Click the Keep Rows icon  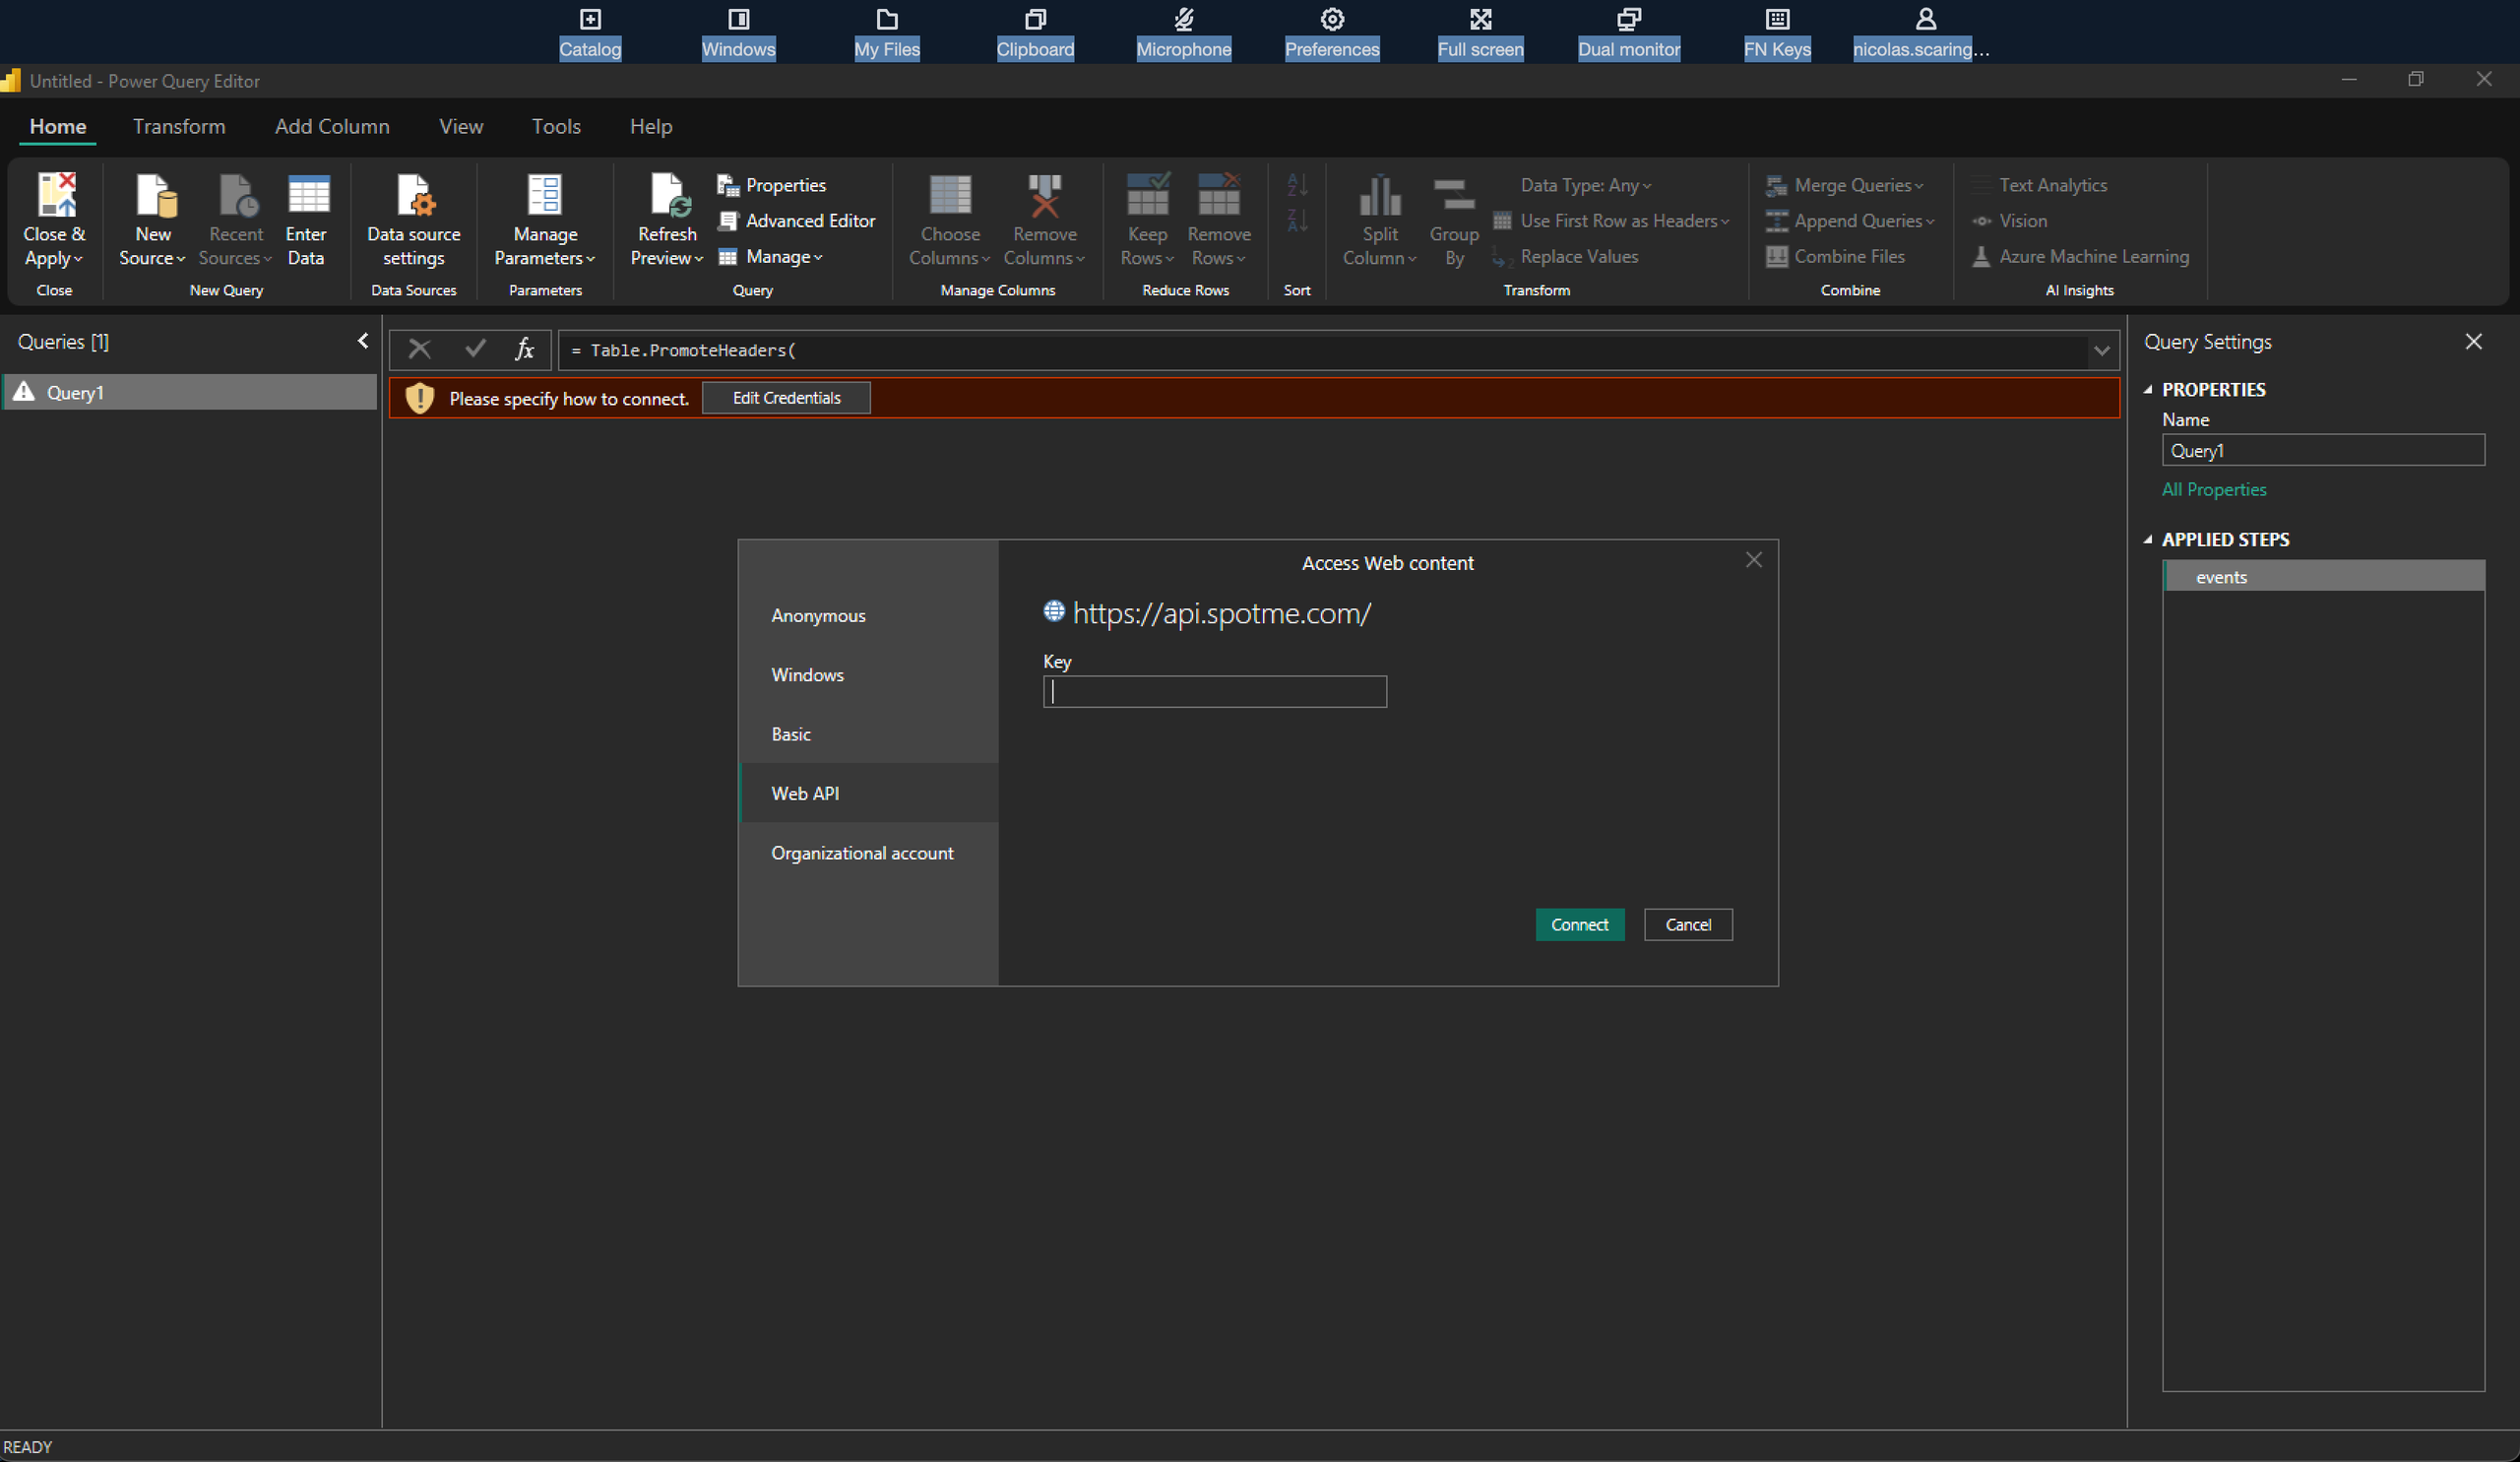(x=1147, y=195)
